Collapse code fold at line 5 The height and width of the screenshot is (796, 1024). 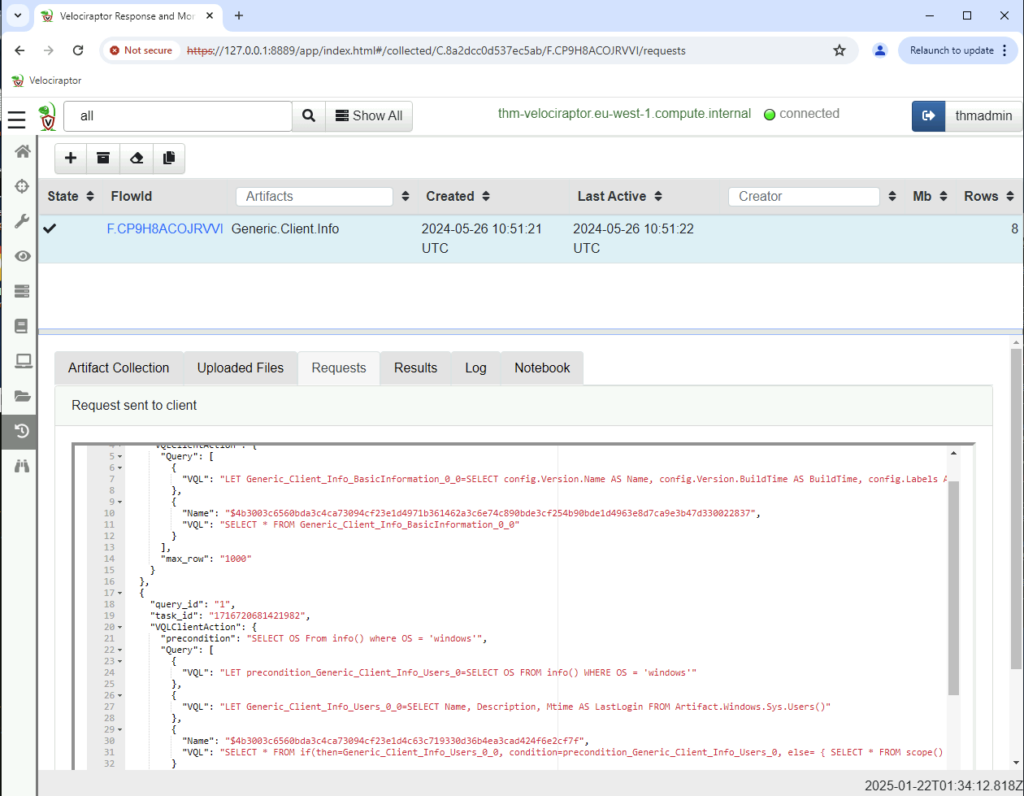pyautogui.click(x=120, y=456)
